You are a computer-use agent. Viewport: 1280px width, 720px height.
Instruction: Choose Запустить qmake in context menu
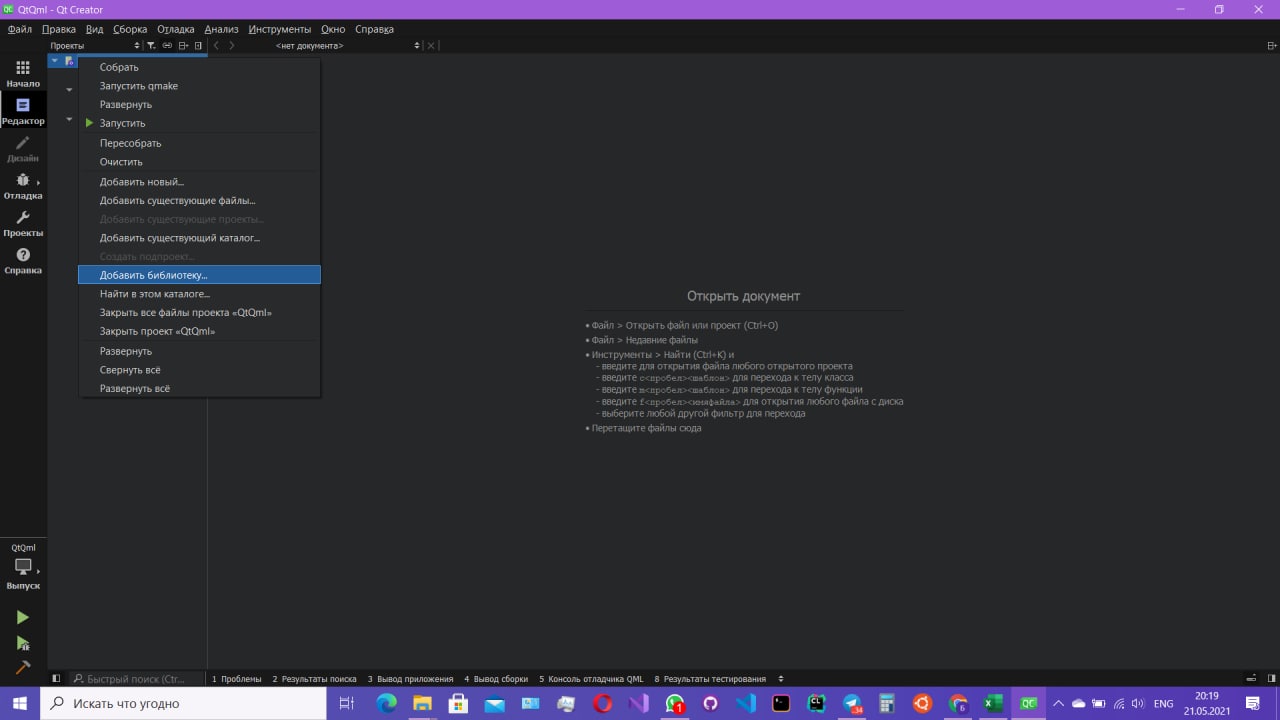point(199,86)
